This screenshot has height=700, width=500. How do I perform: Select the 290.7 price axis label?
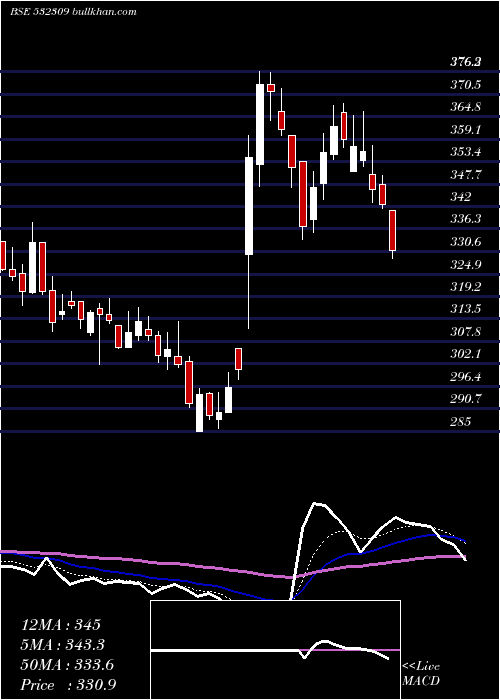coord(465,399)
